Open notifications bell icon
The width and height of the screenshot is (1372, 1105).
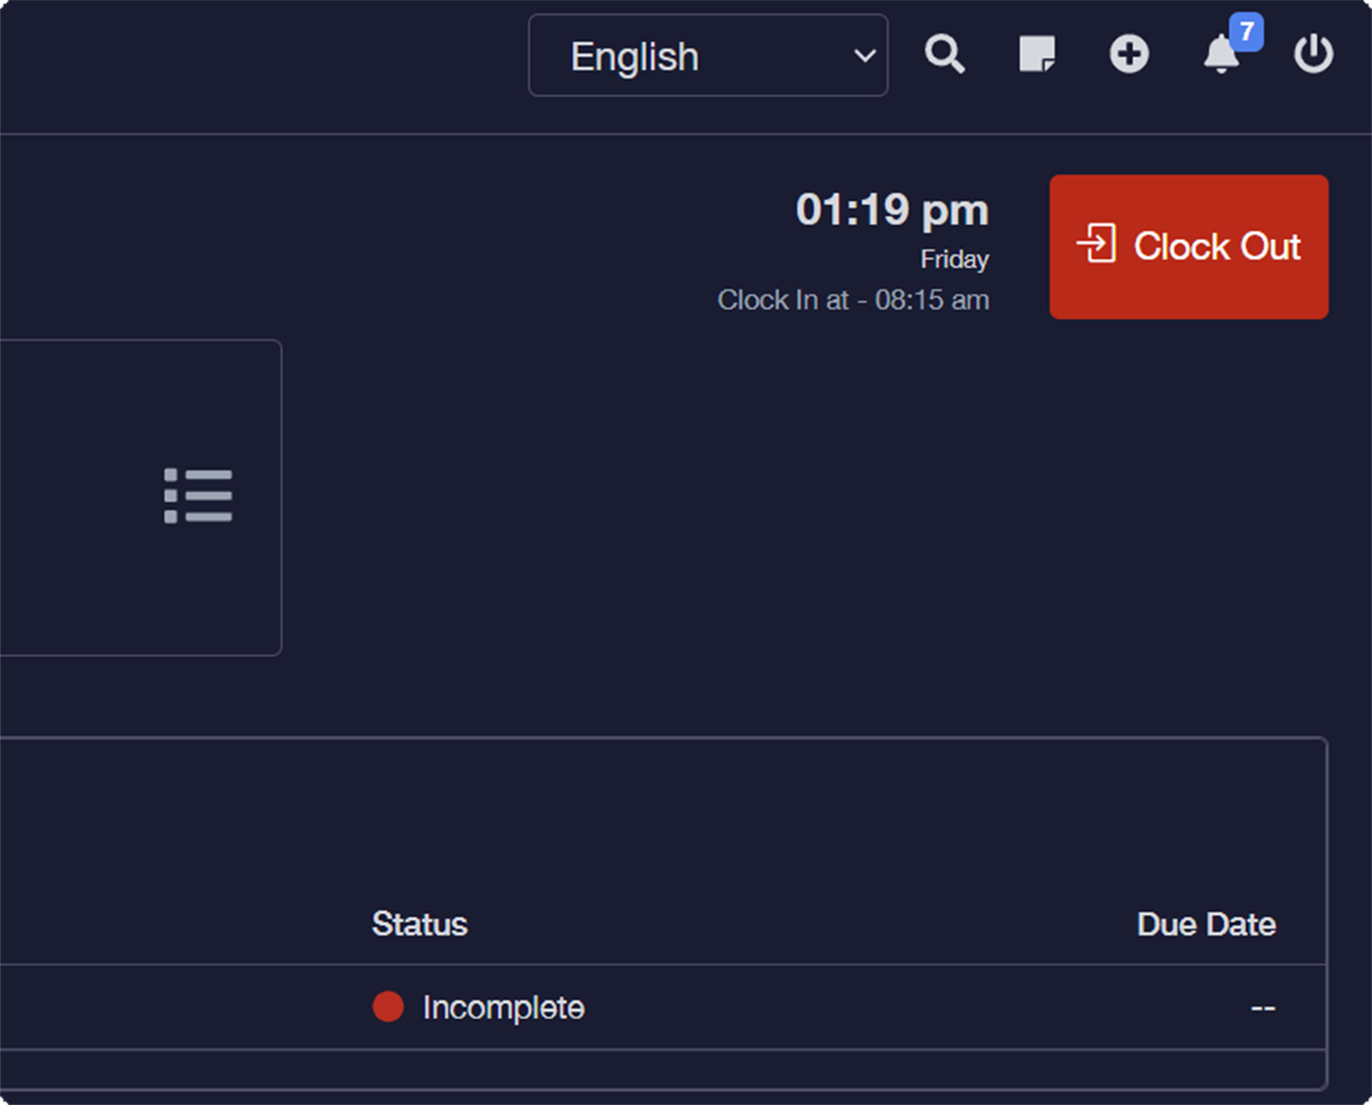point(1220,56)
